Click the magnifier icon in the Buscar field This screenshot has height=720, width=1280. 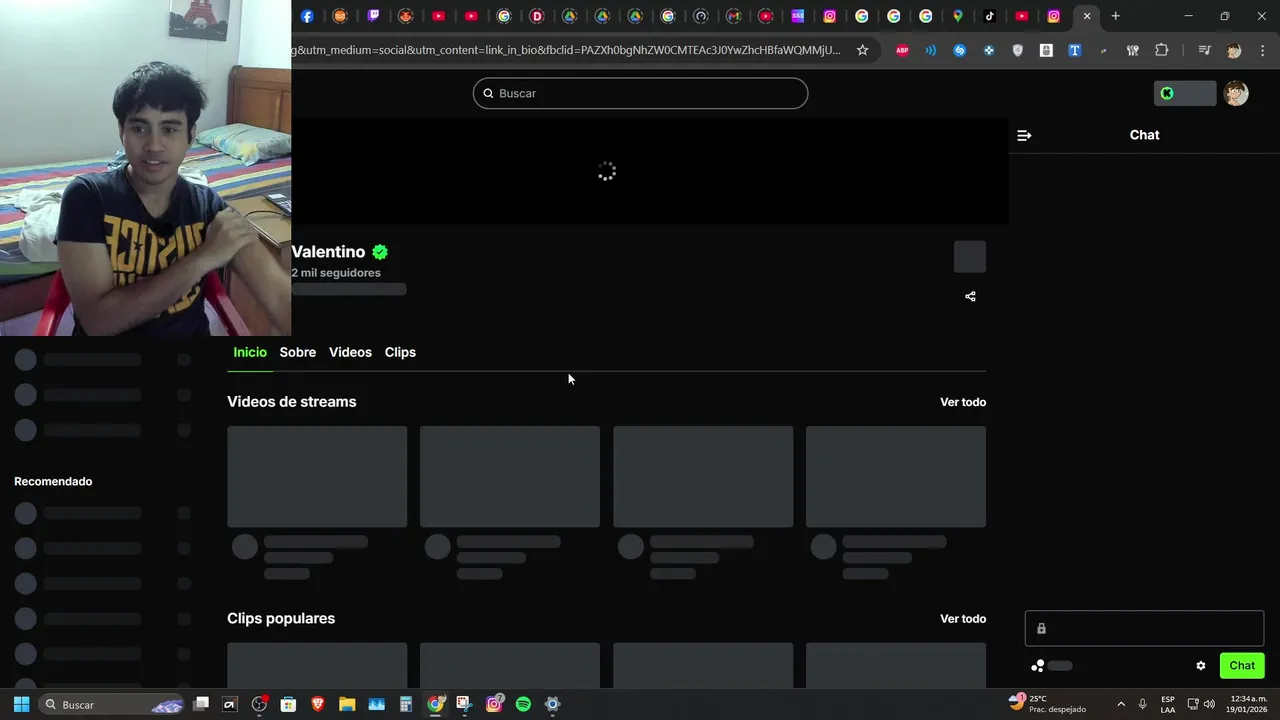tap(488, 93)
